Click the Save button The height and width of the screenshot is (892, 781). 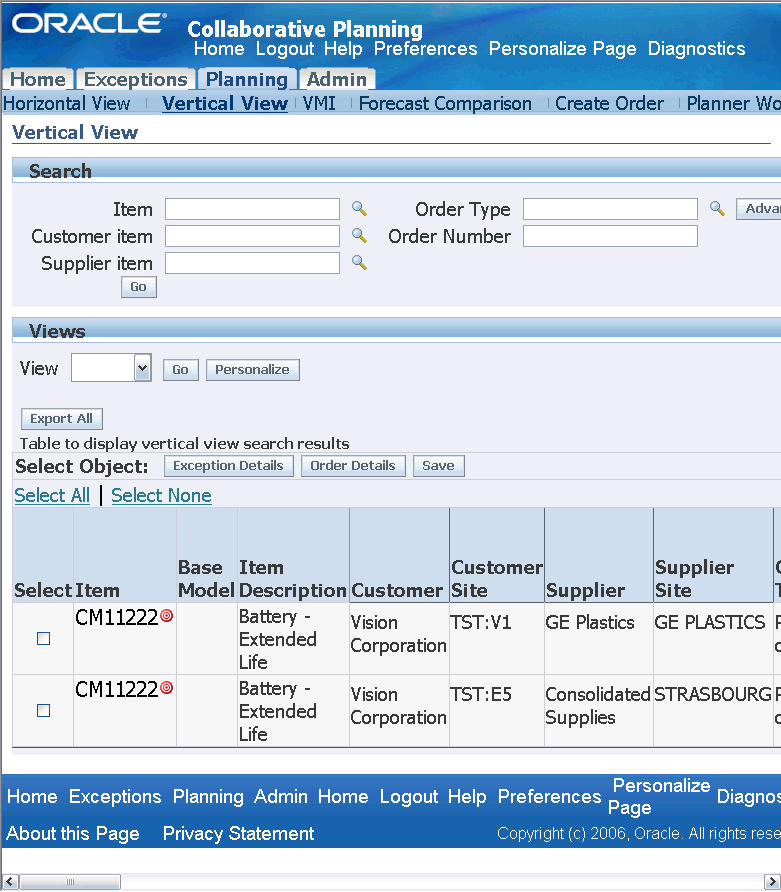tap(439, 466)
